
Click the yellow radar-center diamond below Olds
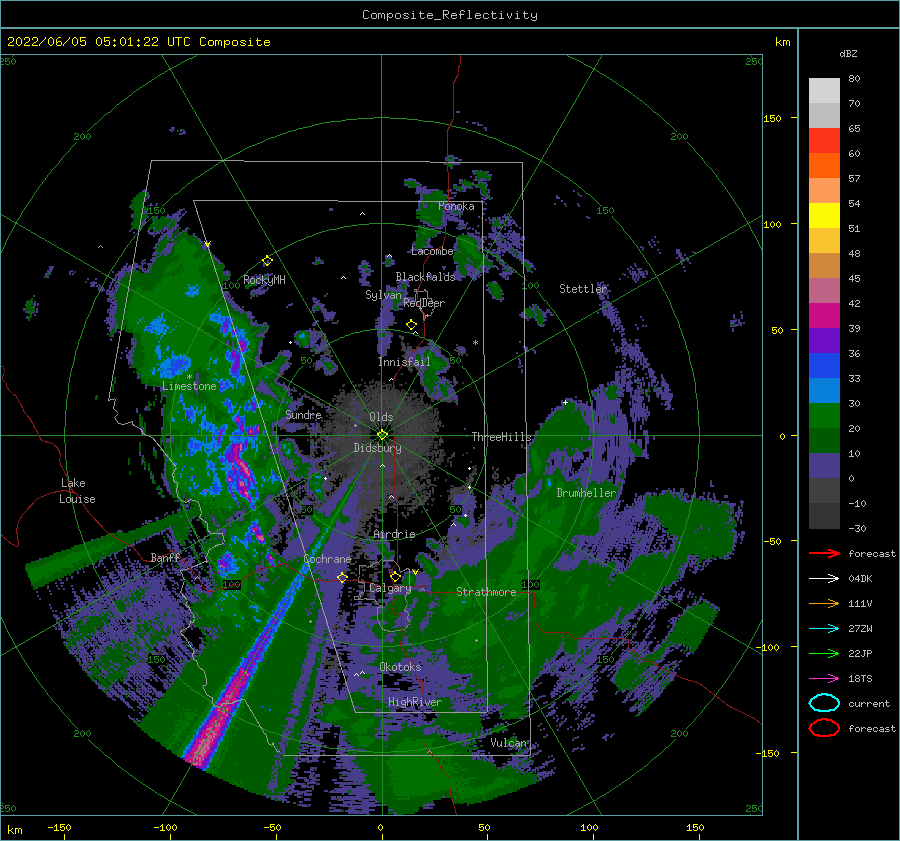pyautogui.click(x=382, y=435)
